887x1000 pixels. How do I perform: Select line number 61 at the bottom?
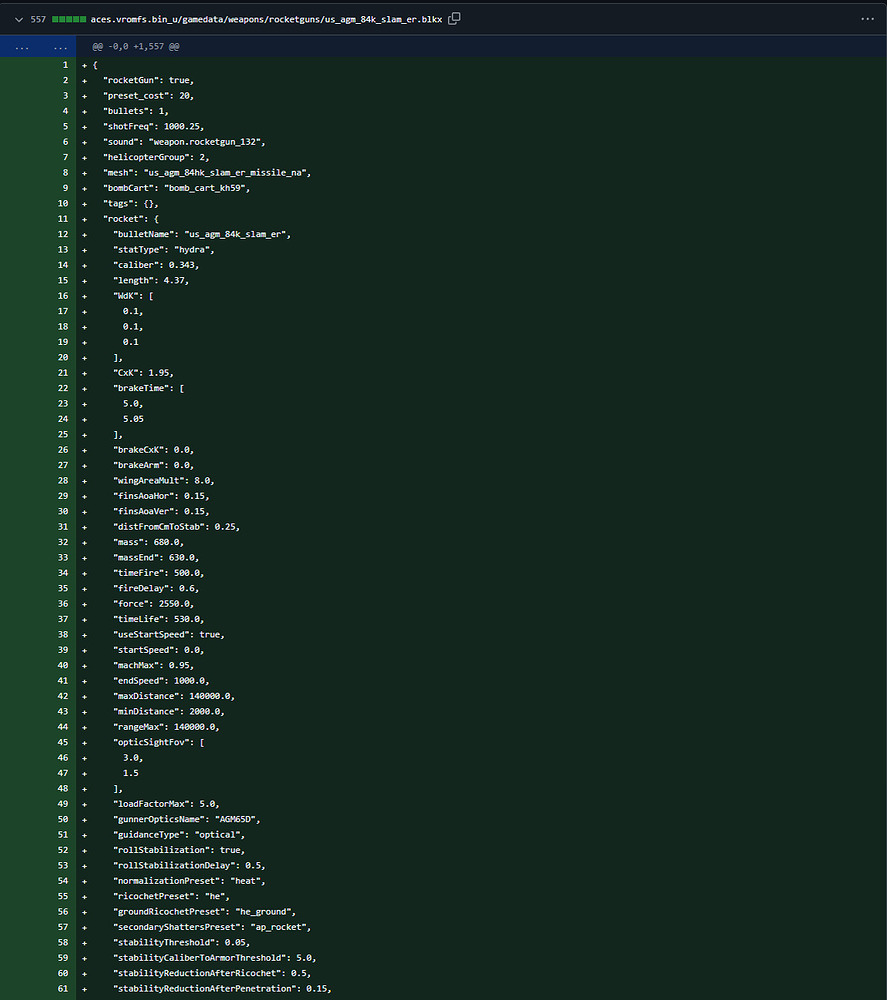pos(63,988)
